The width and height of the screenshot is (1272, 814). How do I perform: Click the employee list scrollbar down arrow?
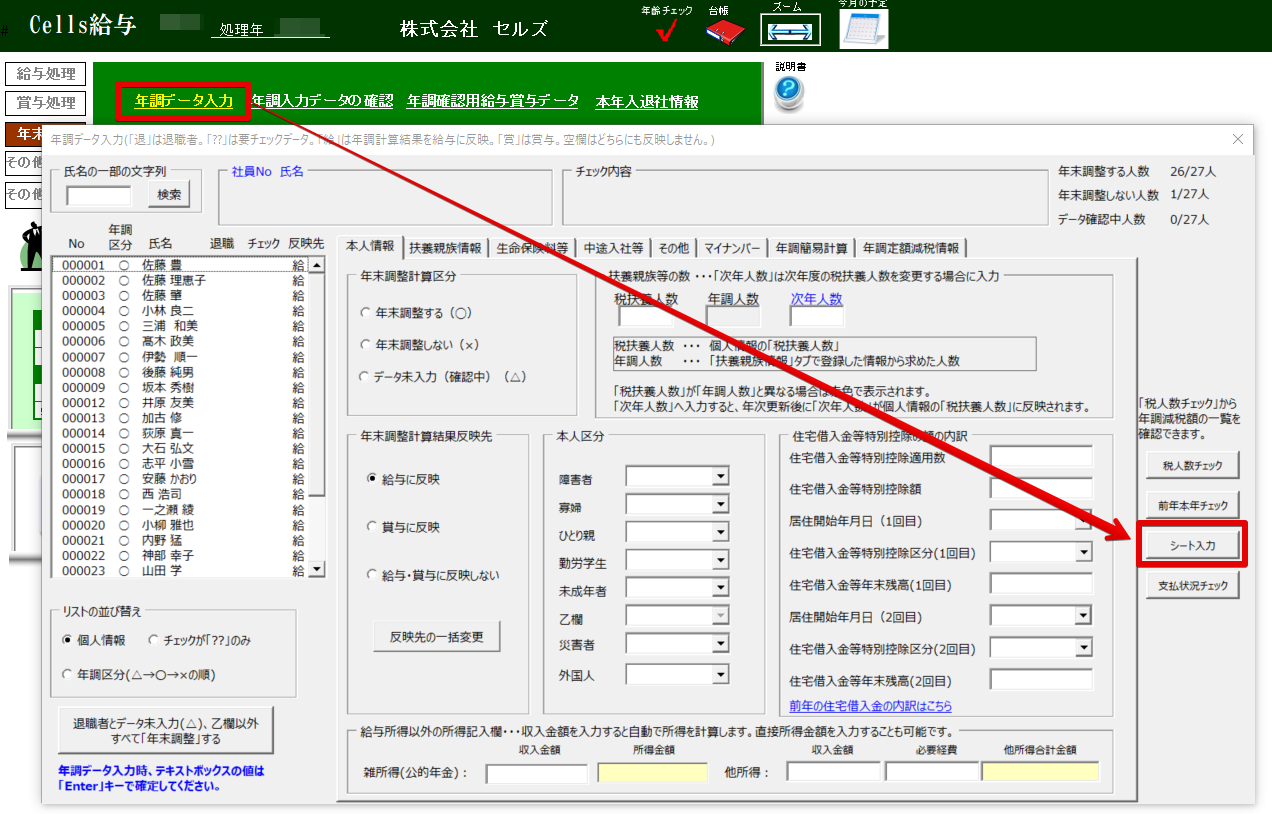[317, 570]
